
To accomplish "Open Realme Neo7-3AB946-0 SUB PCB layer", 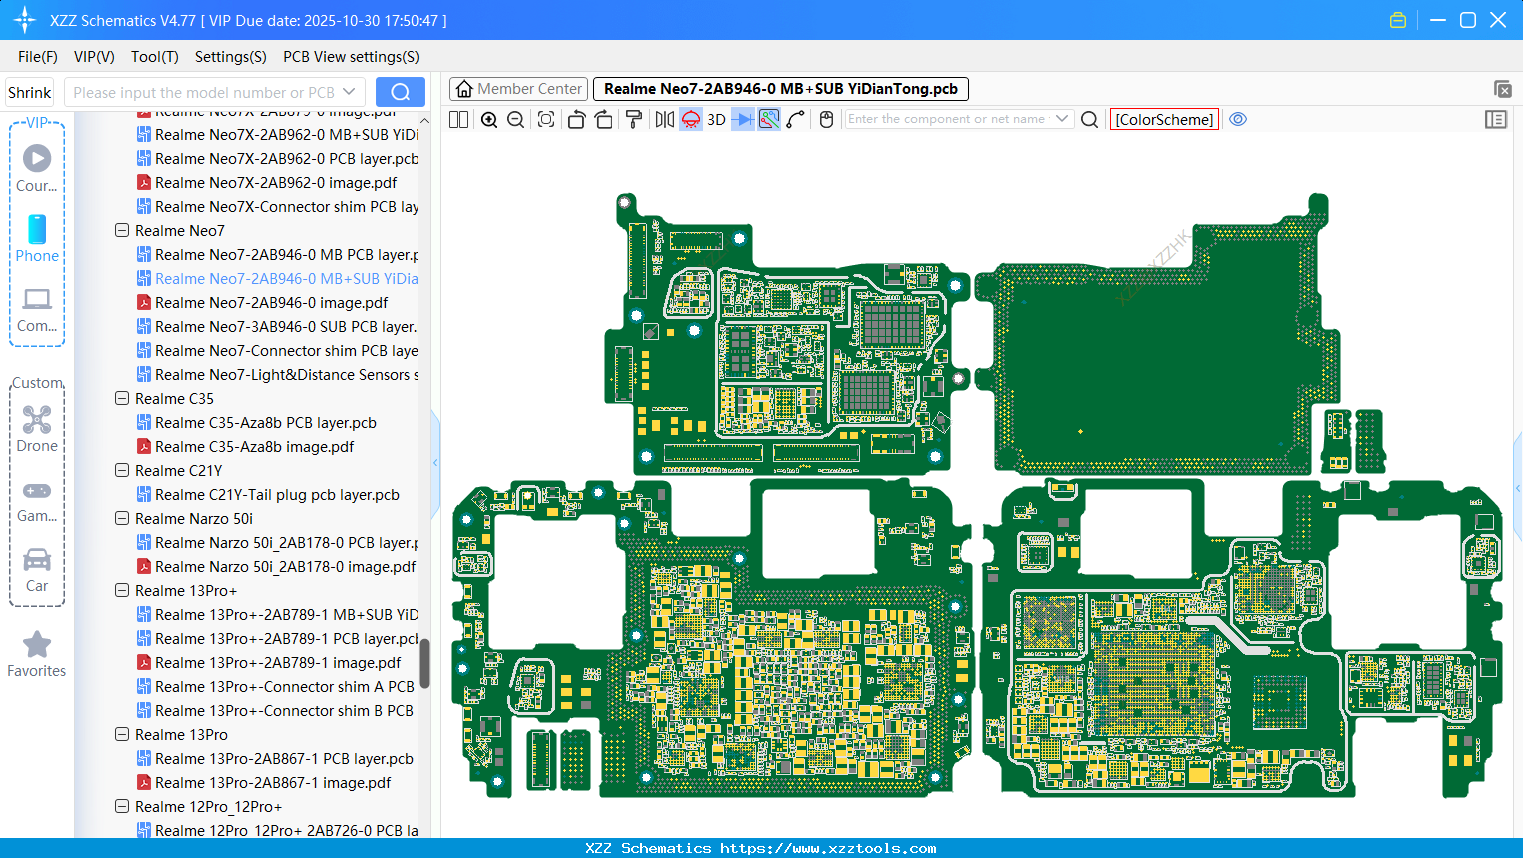I will (x=277, y=326).
